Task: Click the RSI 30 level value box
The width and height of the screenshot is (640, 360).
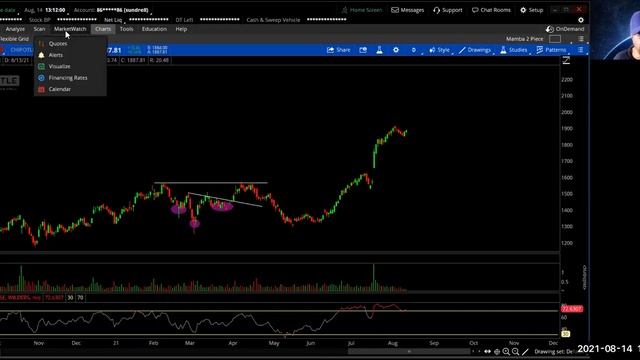Action: click(70, 298)
